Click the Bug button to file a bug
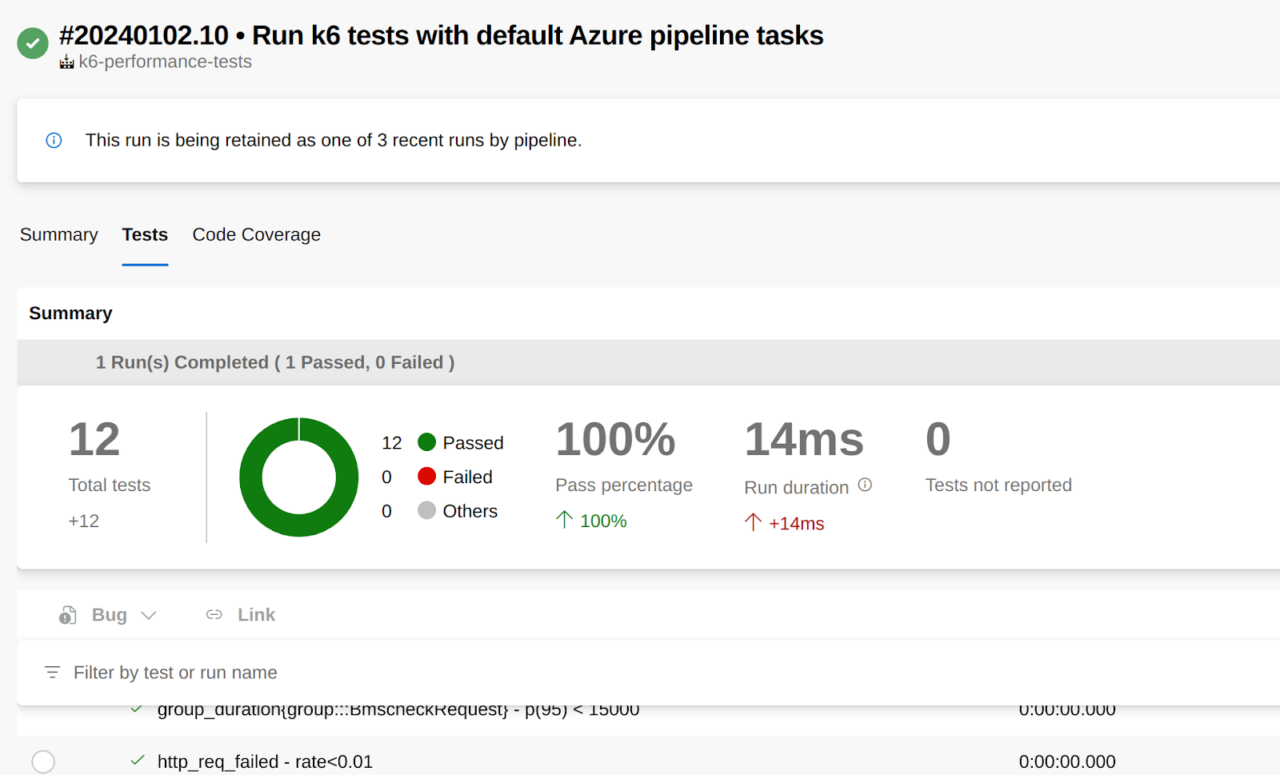 (x=108, y=614)
